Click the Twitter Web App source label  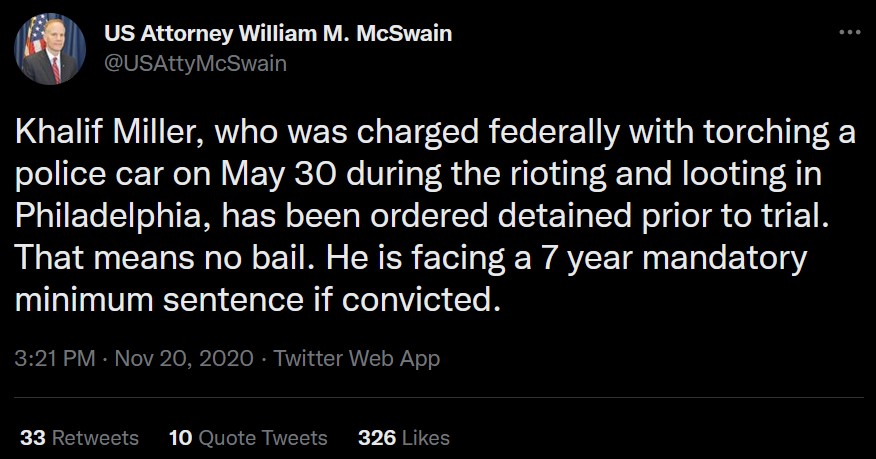(x=357, y=357)
